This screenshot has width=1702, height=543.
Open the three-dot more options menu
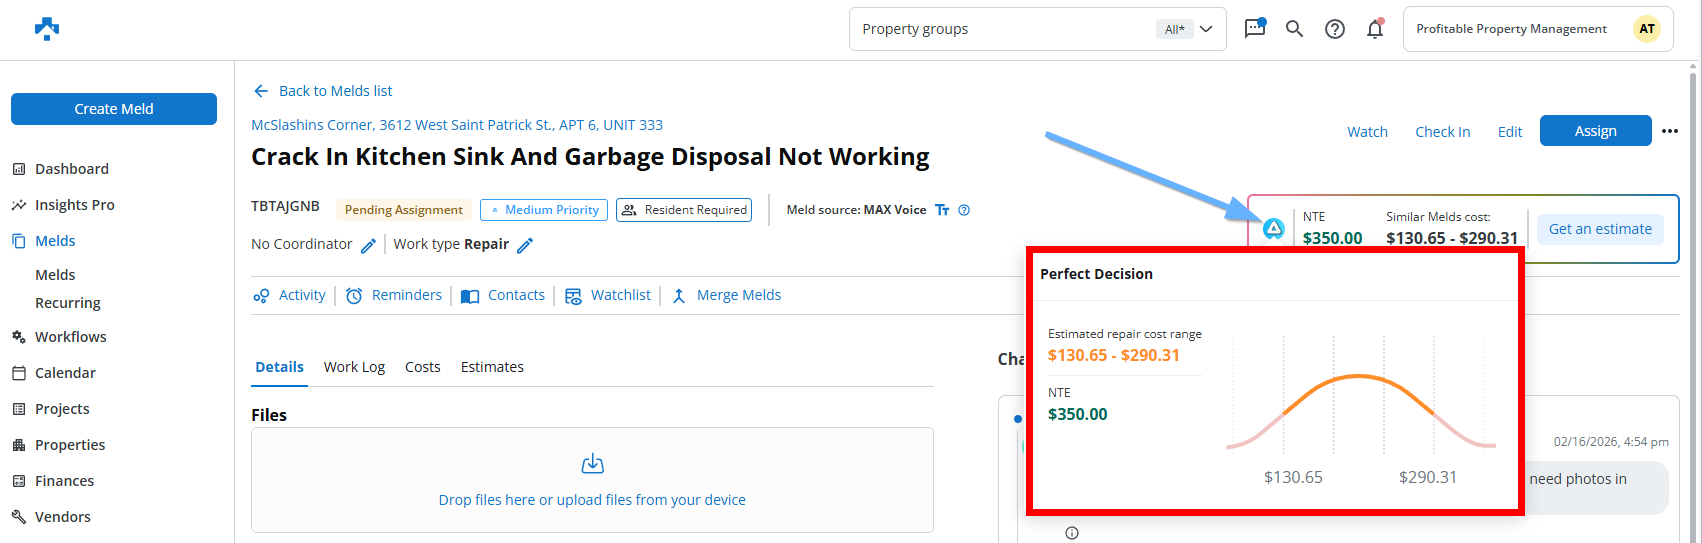click(1669, 131)
